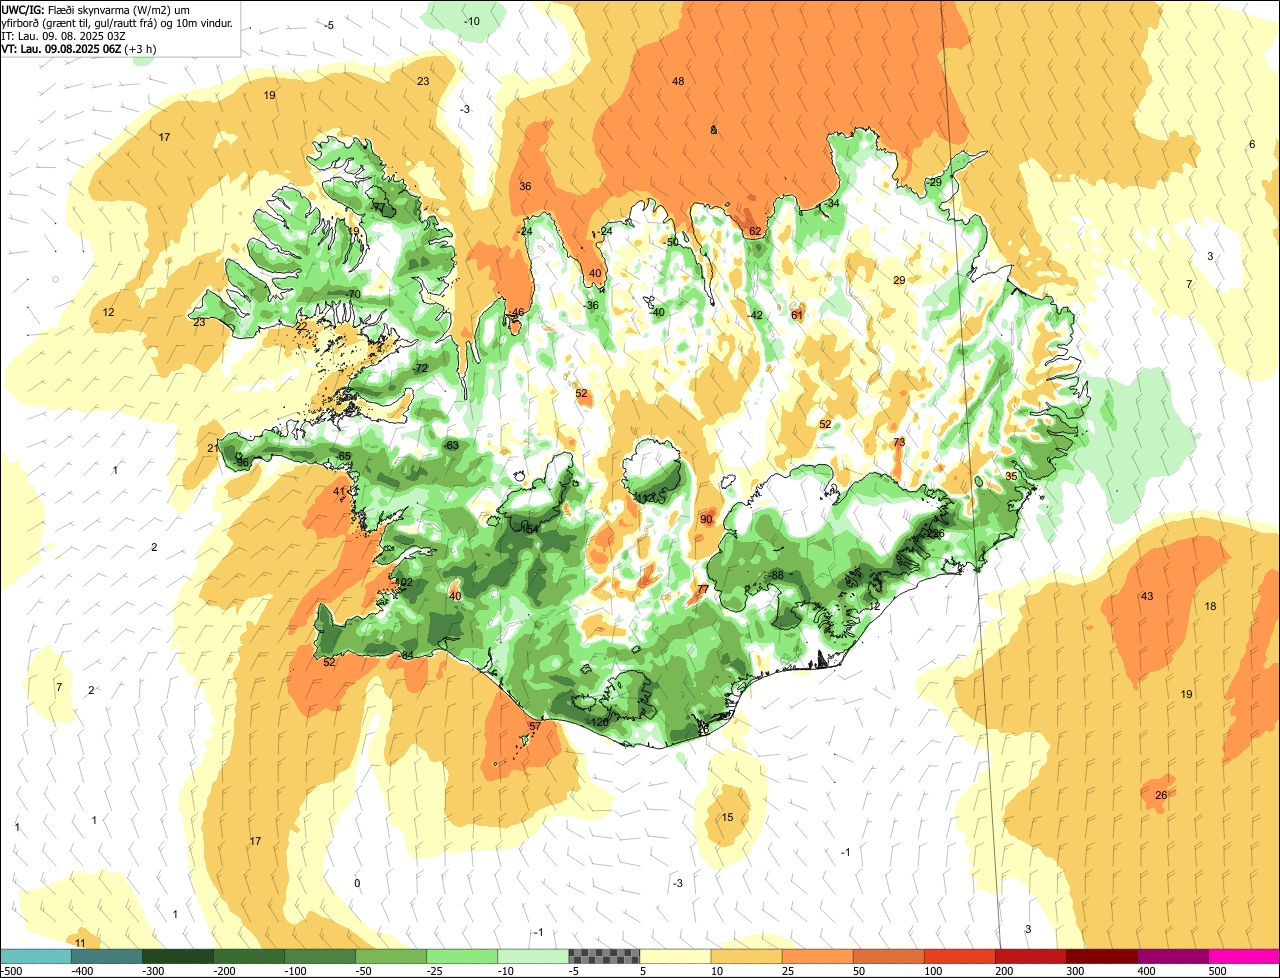The height and width of the screenshot is (978, 1280).
Task: Click the checkered -5 to 5 legend swatch
Action: 604,956
